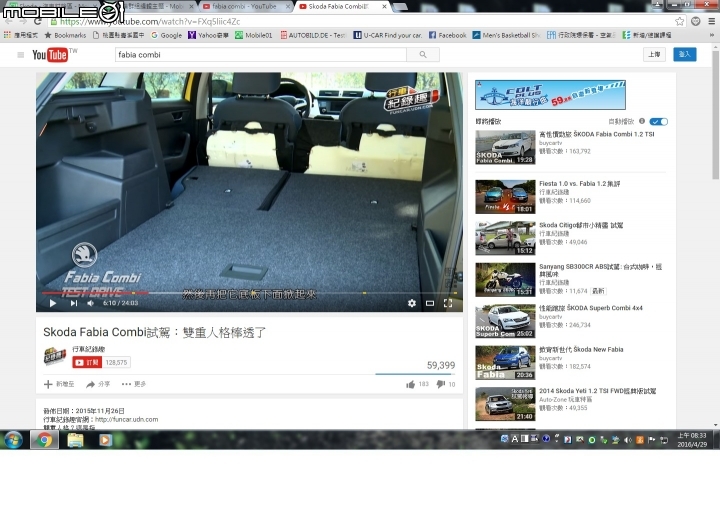Open the three-dot more options menu
The width and height of the screenshot is (720, 526).
pyautogui.click(x=134, y=384)
